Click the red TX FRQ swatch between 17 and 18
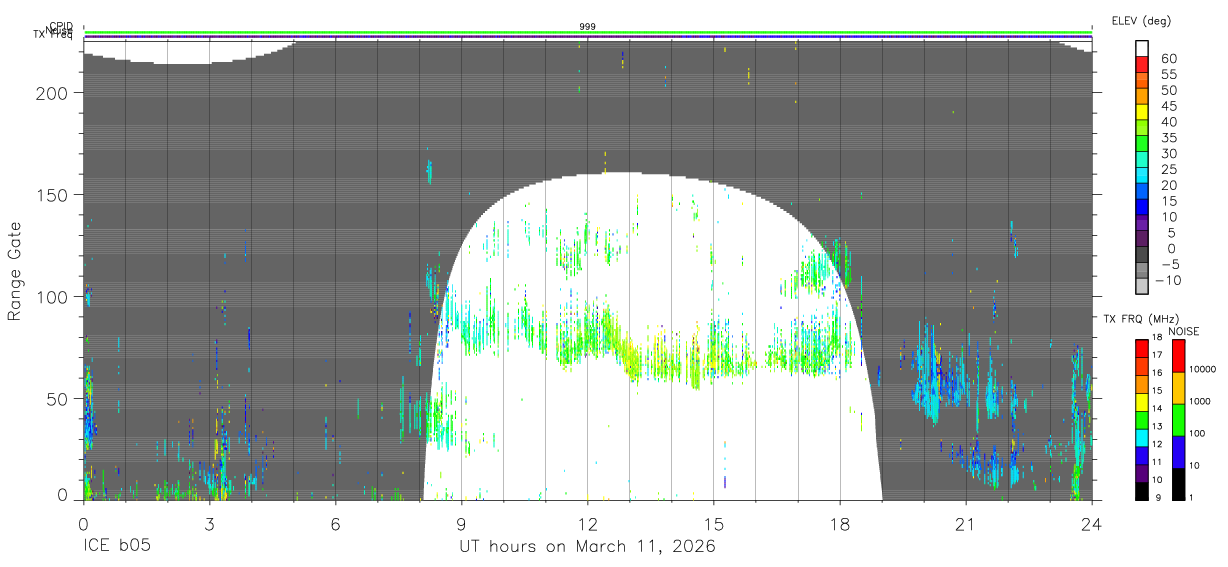1228x567 pixels. (1141, 348)
